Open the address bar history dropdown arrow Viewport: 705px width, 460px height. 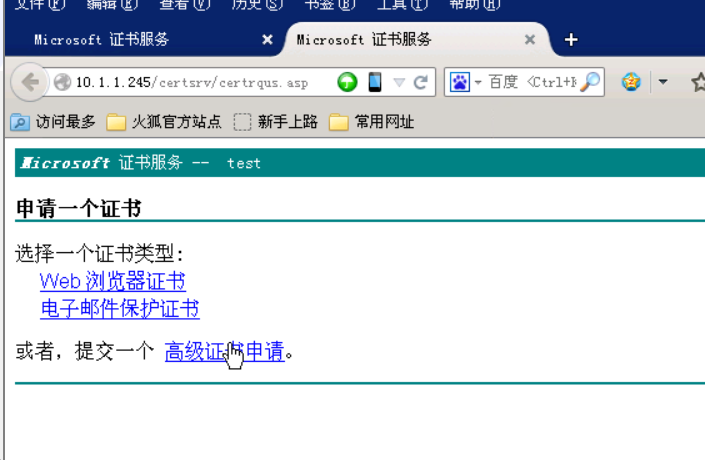point(399,82)
